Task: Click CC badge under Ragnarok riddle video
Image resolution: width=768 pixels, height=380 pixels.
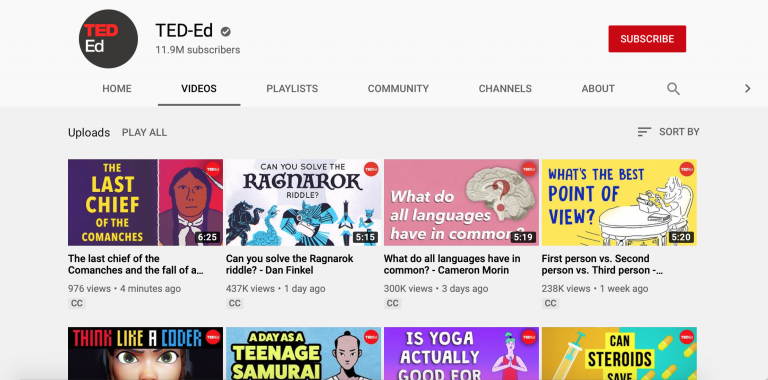Action: click(x=235, y=304)
